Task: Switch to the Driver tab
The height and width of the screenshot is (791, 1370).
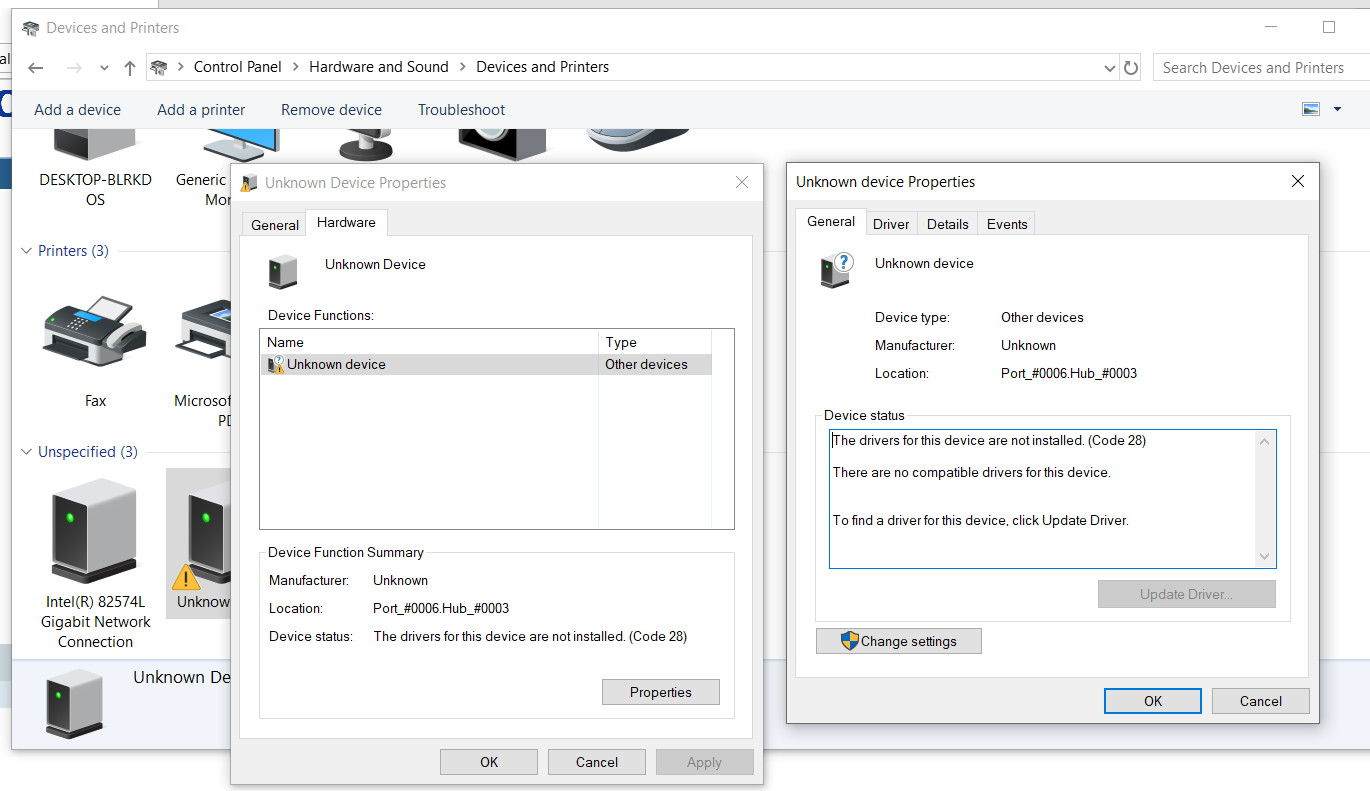Action: coord(890,224)
